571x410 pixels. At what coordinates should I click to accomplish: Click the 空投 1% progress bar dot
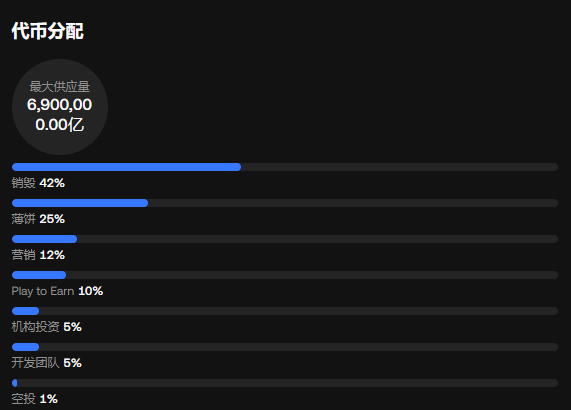coord(15,383)
